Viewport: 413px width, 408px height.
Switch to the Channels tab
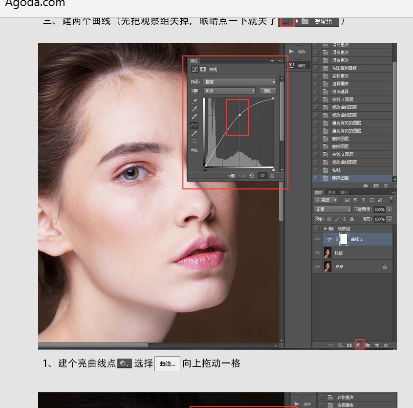(x=331, y=192)
